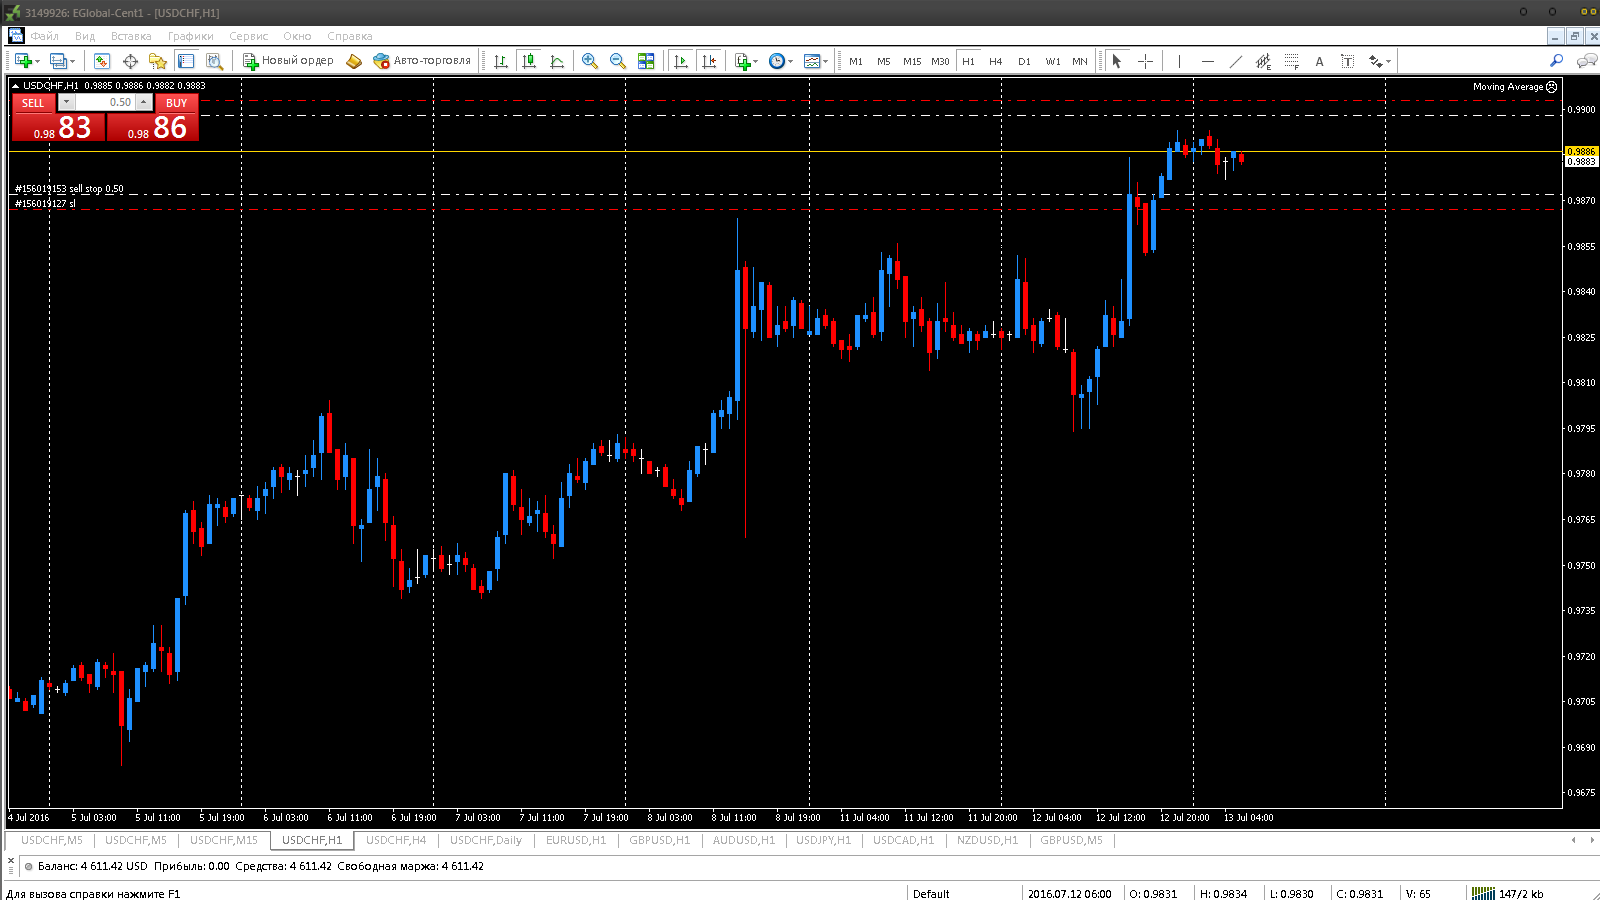1600x900 pixels.
Task: Select the horizontal line tool
Action: 1208,61
